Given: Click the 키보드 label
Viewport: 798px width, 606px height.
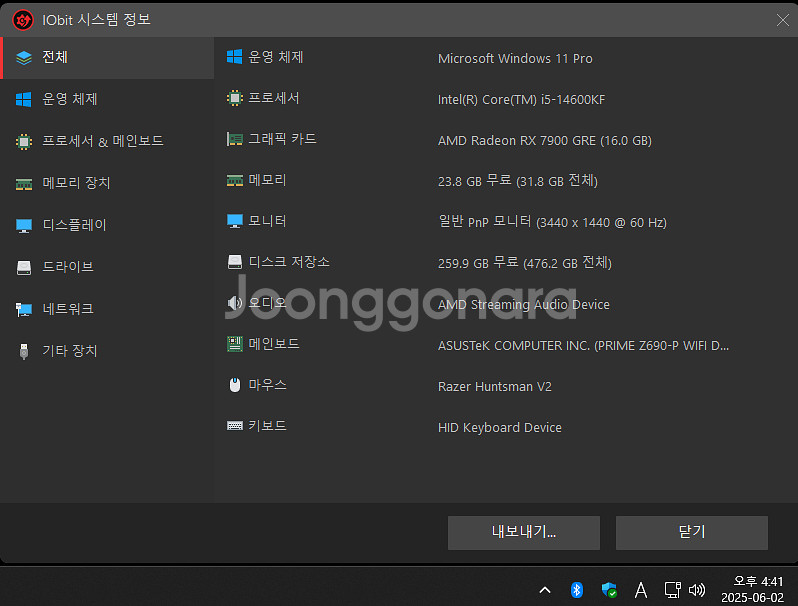Looking at the screenshot, I should pyautogui.click(x=267, y=426).
